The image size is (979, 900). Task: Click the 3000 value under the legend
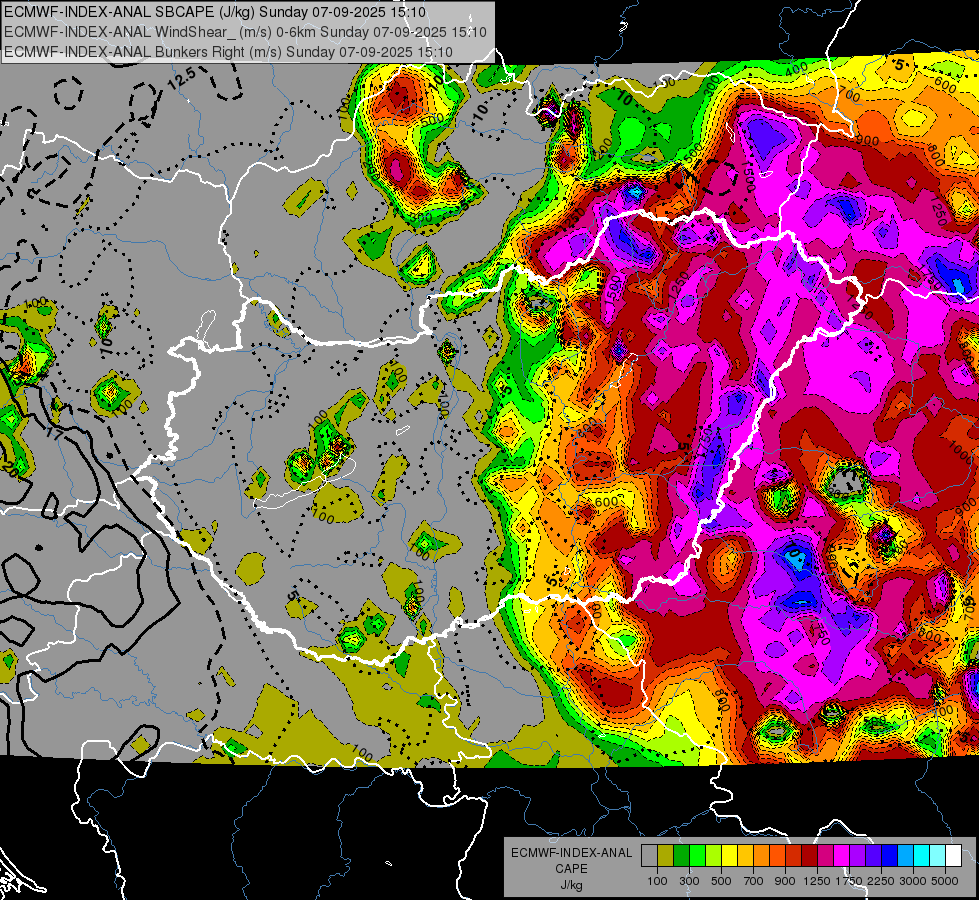tap(913, 881)
